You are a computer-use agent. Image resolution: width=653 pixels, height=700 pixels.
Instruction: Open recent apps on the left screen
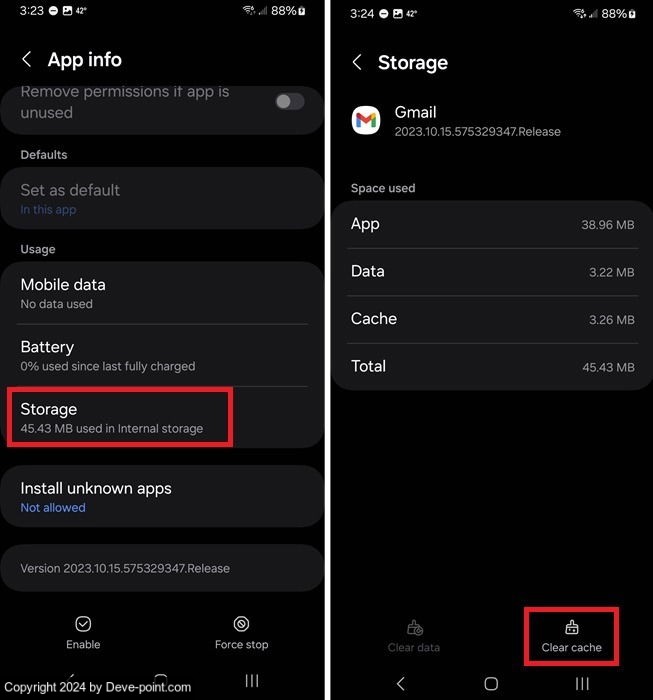(252, 680)
